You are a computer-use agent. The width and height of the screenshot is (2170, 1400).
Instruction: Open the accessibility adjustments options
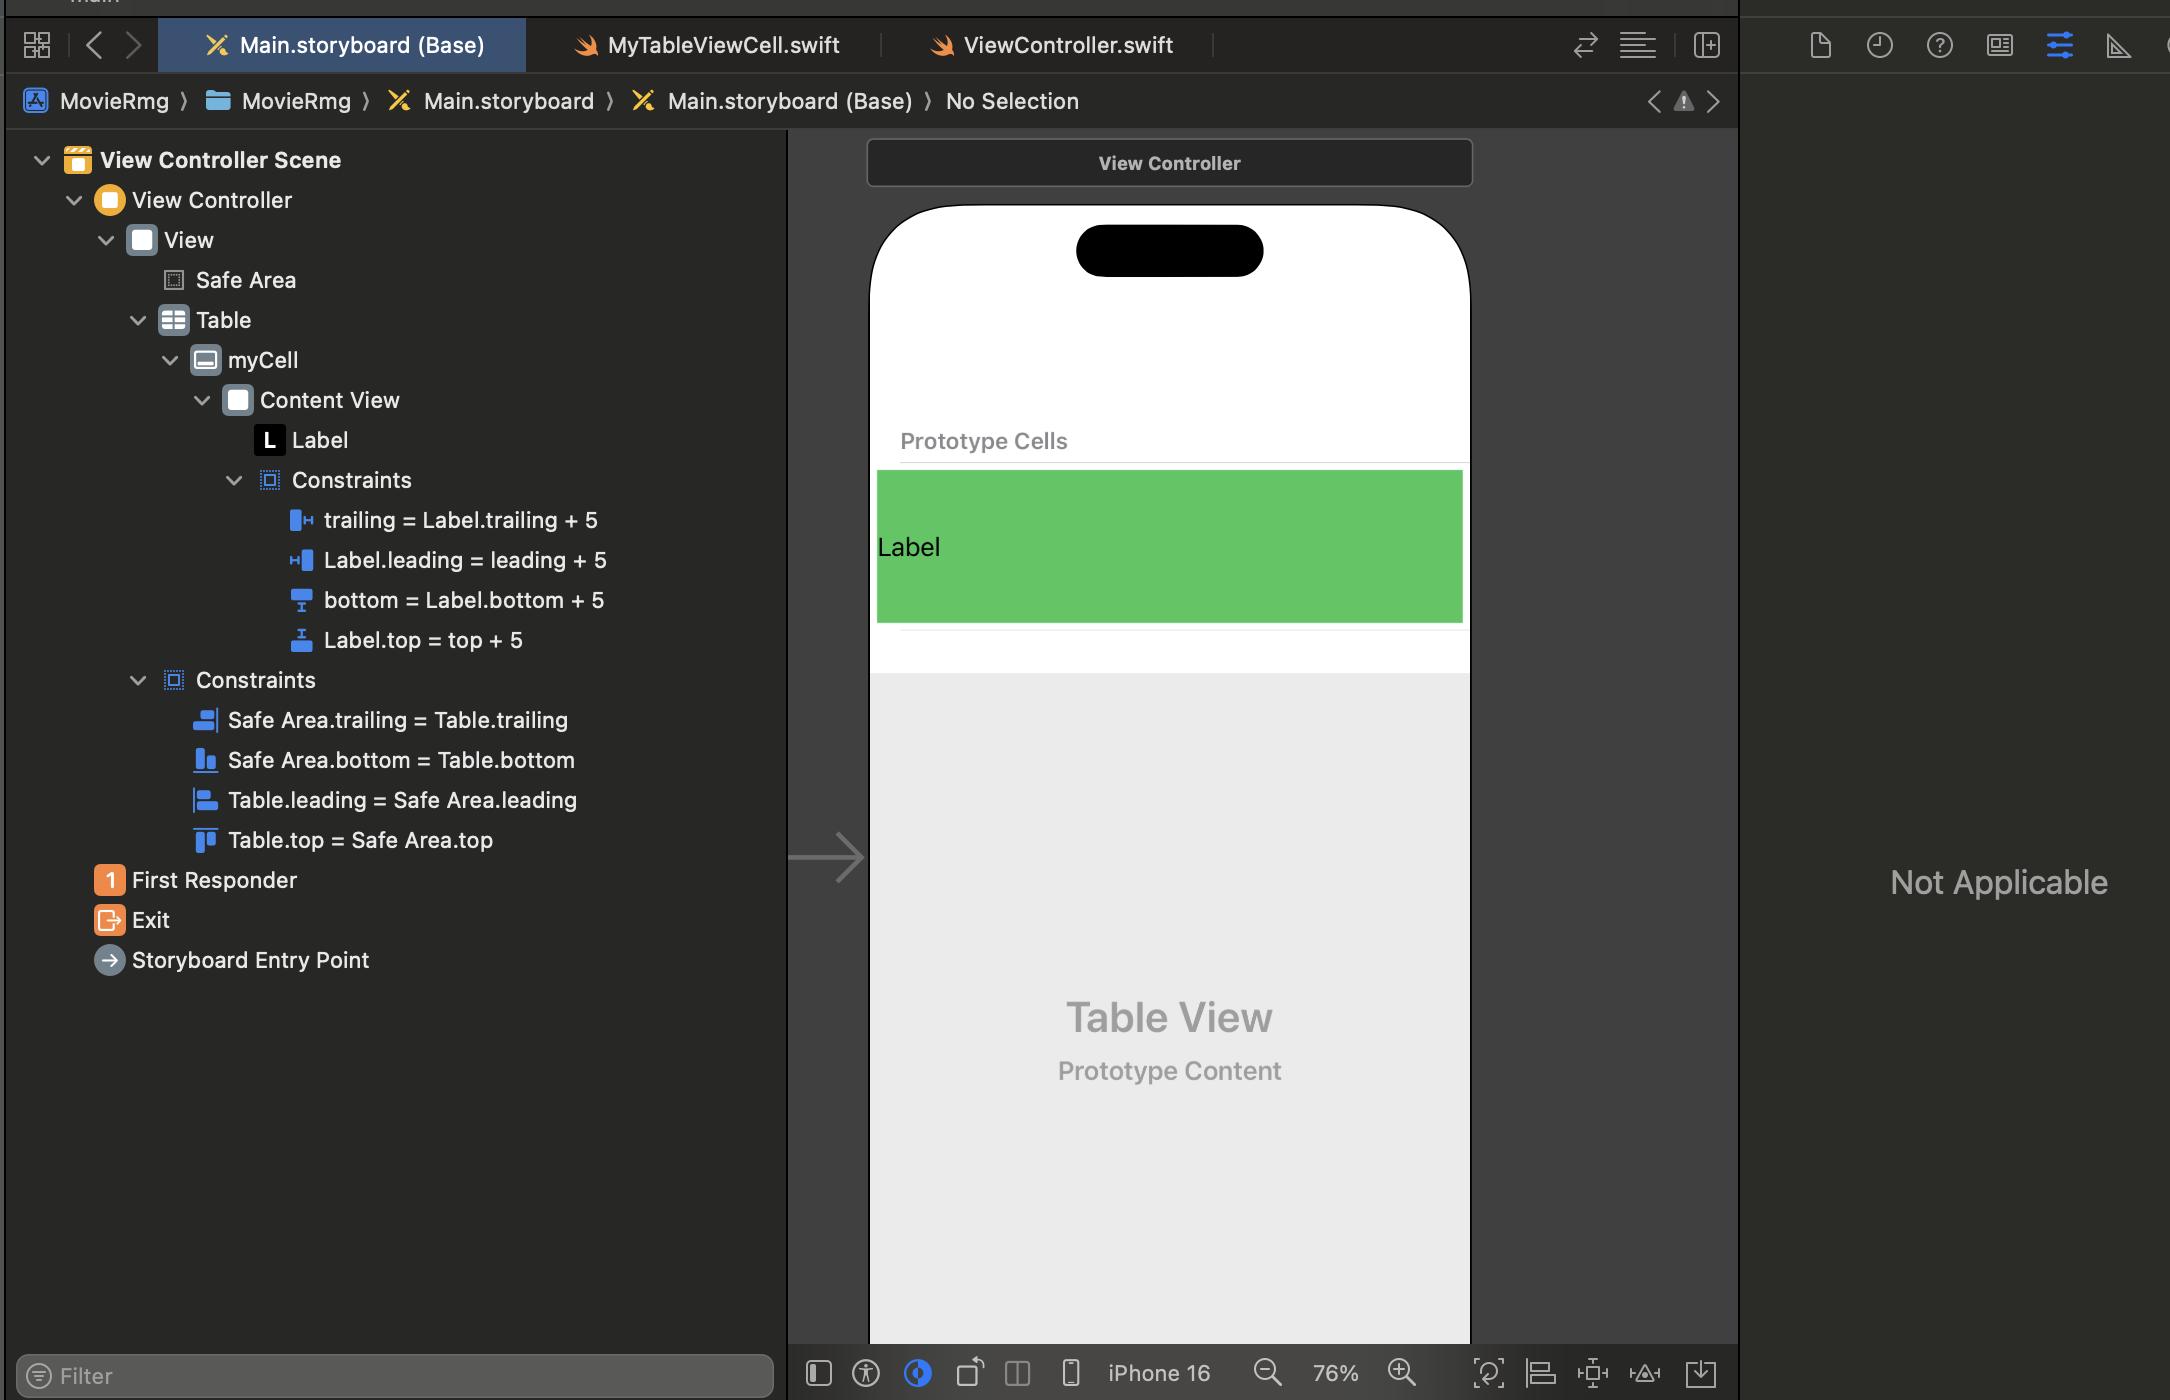coord(866,1373)
